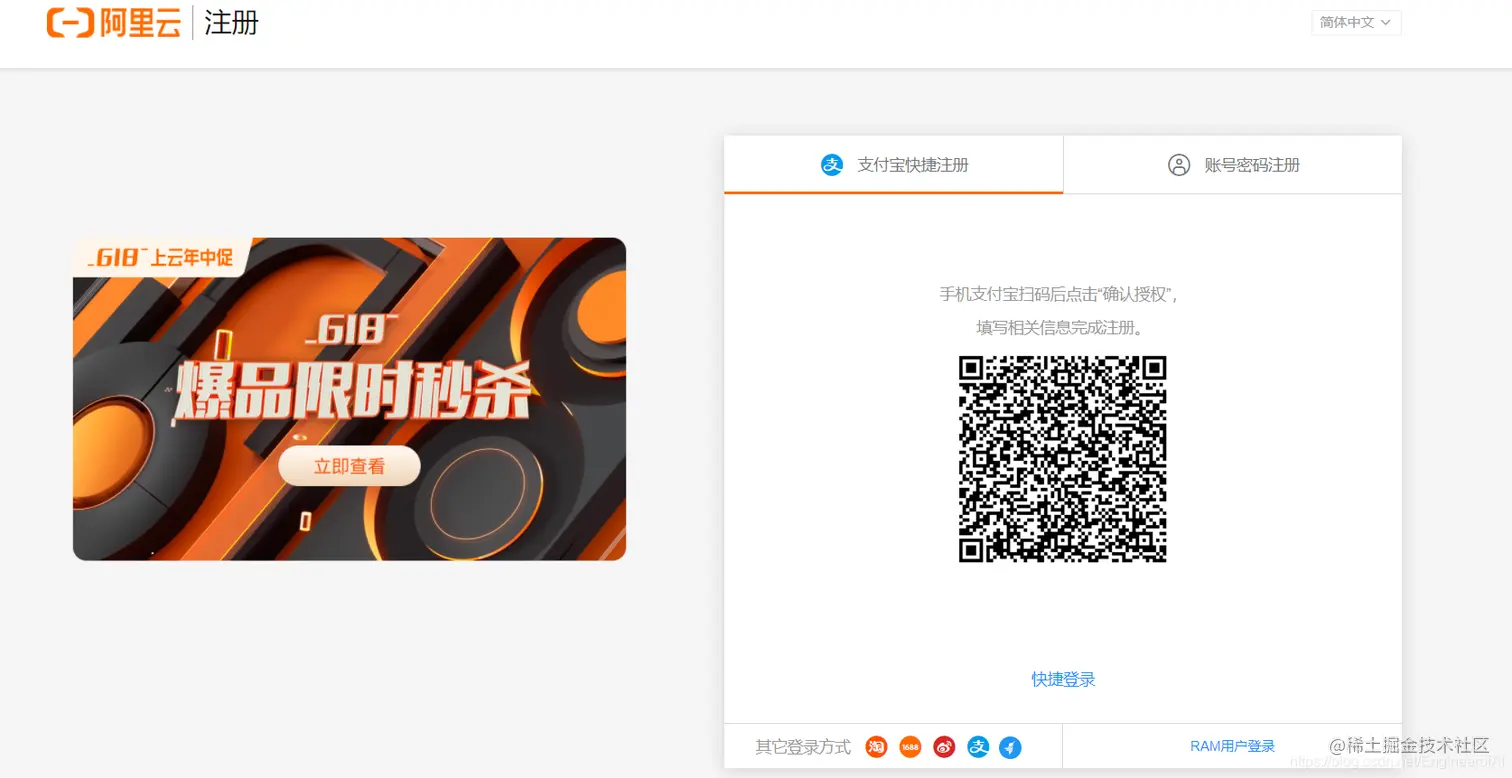The width and height of the screenshot is (1512, 778).
Task: Select the Weibo login icon
Action: [944, 746]
